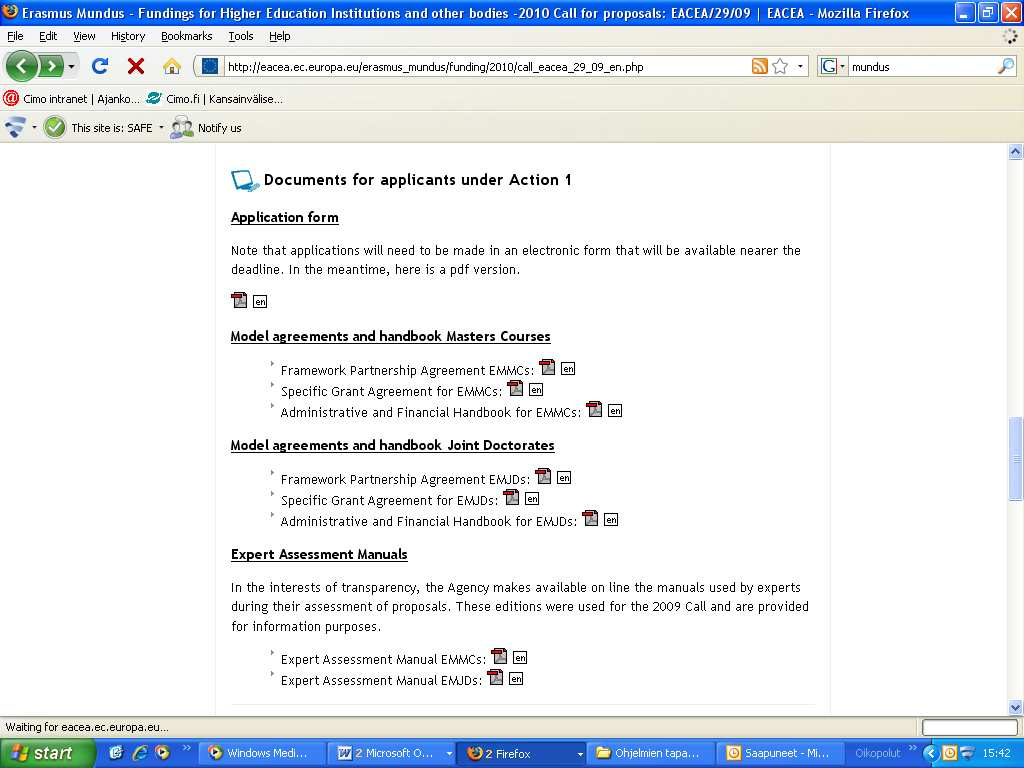Screen dimensions: 1024x768
Task: Go back with the green Back arrow
Action: [x=22, y=66]
